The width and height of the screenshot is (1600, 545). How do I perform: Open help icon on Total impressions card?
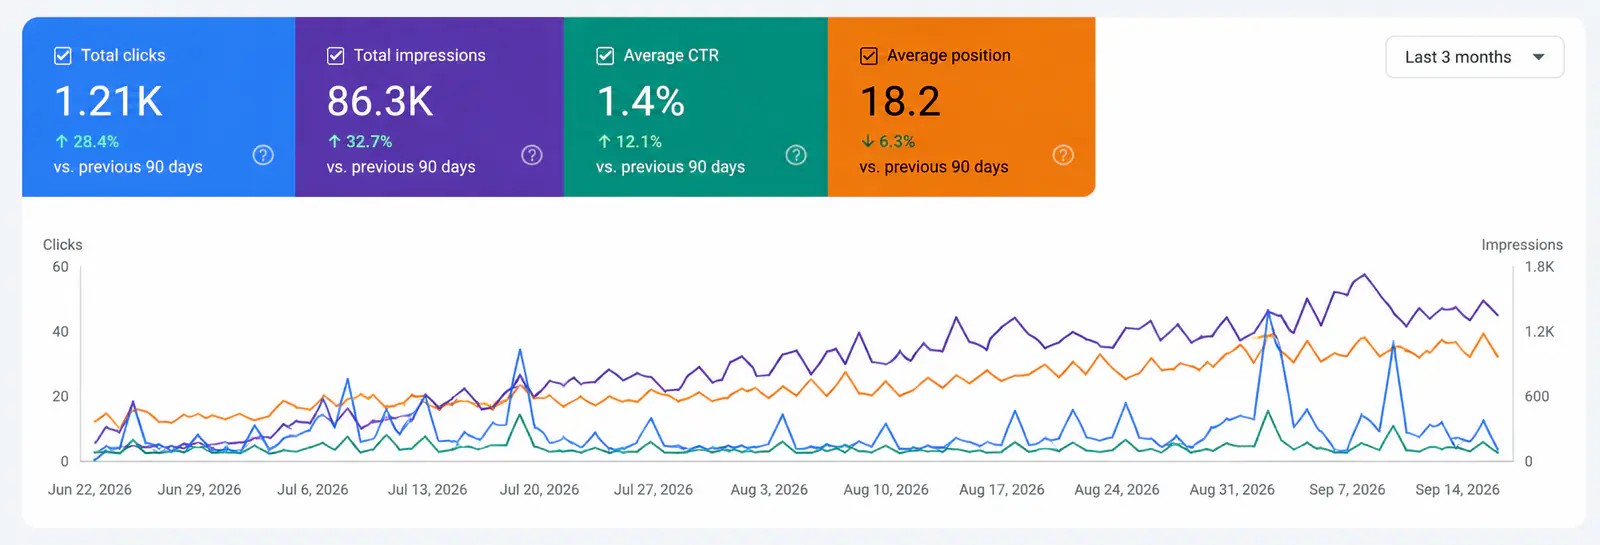point(532,155)
